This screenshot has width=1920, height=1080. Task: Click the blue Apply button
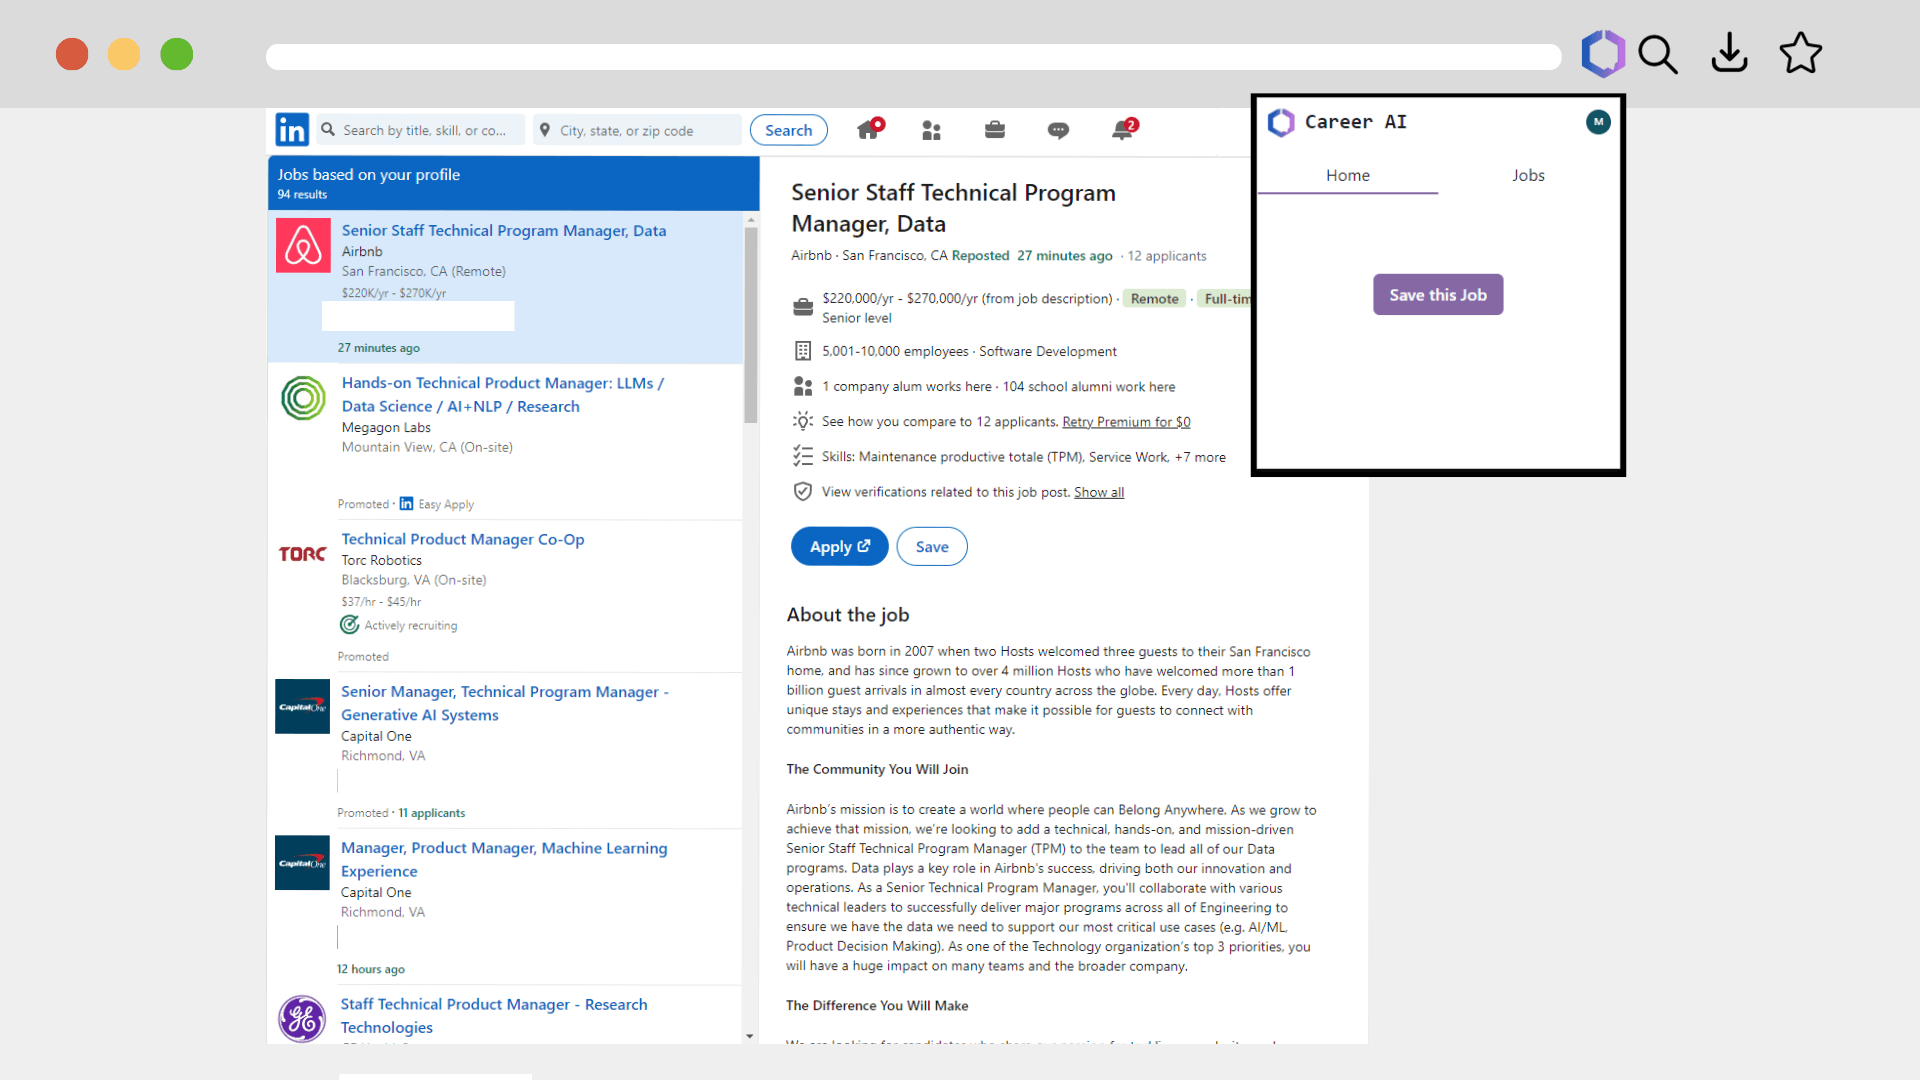coord(839,547)
